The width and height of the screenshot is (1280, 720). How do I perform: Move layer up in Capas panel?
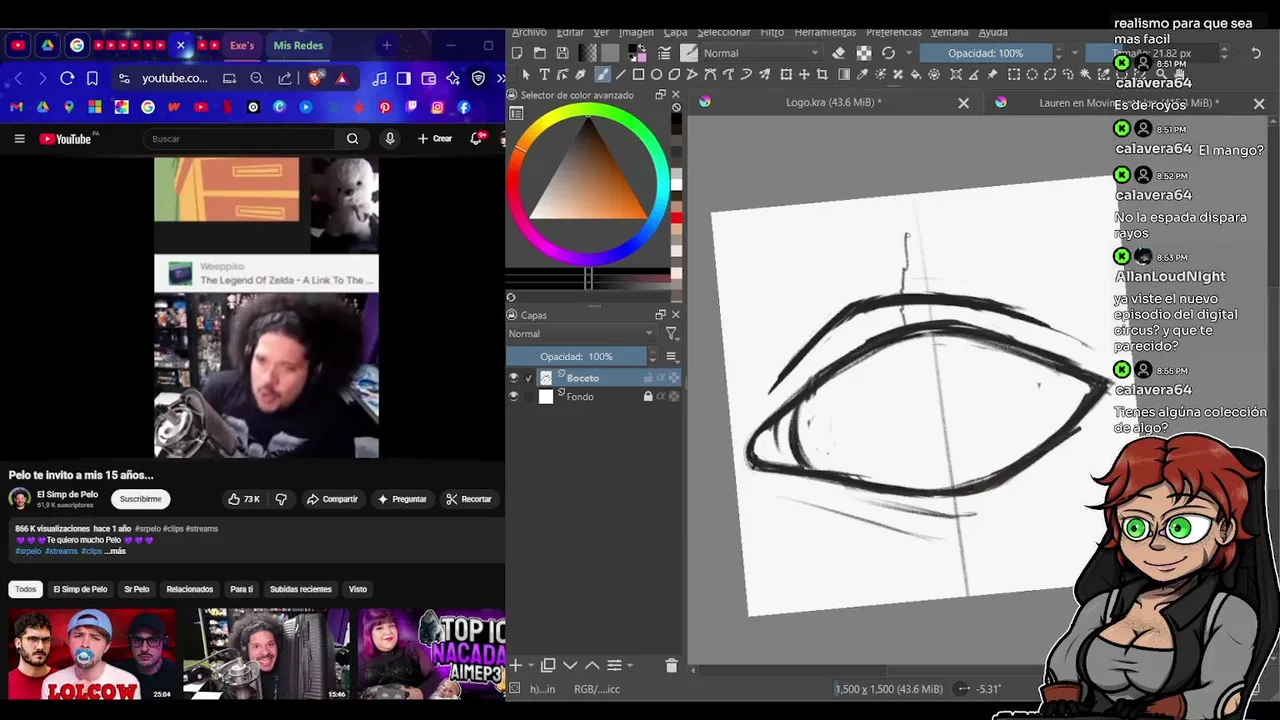[592, 665]
